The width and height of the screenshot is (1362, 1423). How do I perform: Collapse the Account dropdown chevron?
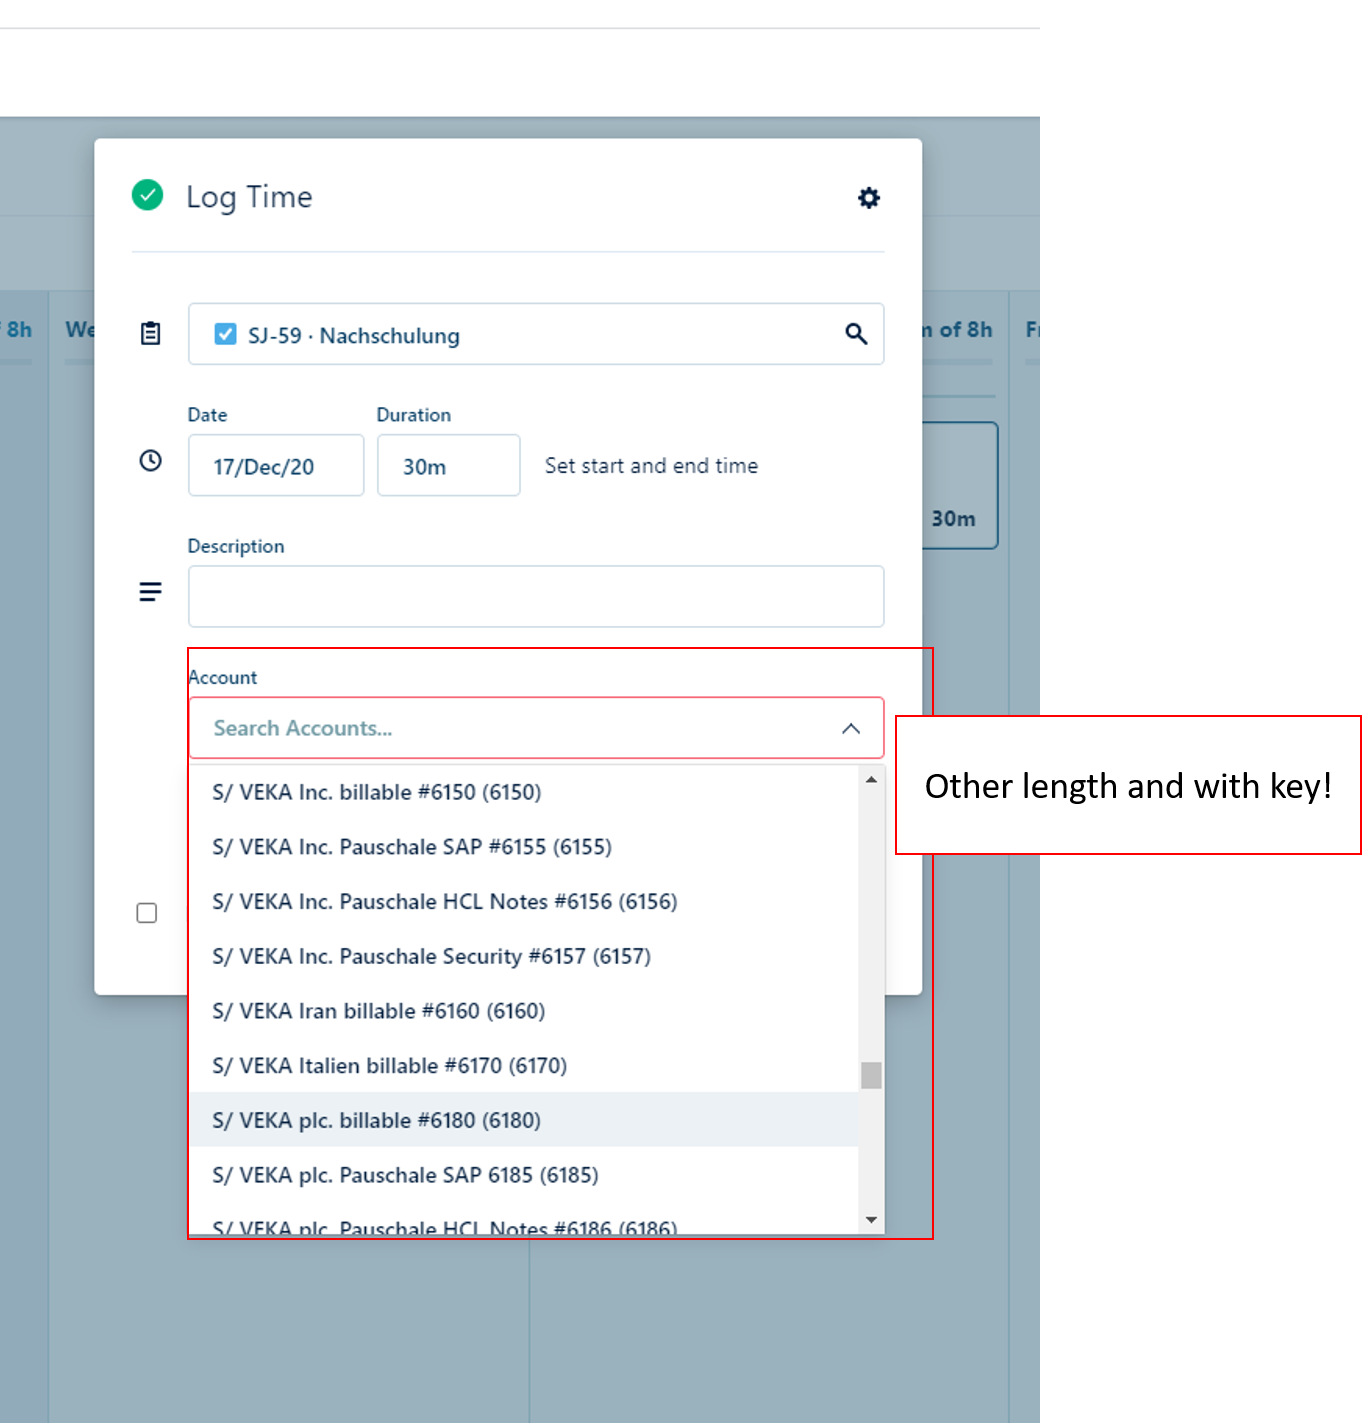(851, 728)
